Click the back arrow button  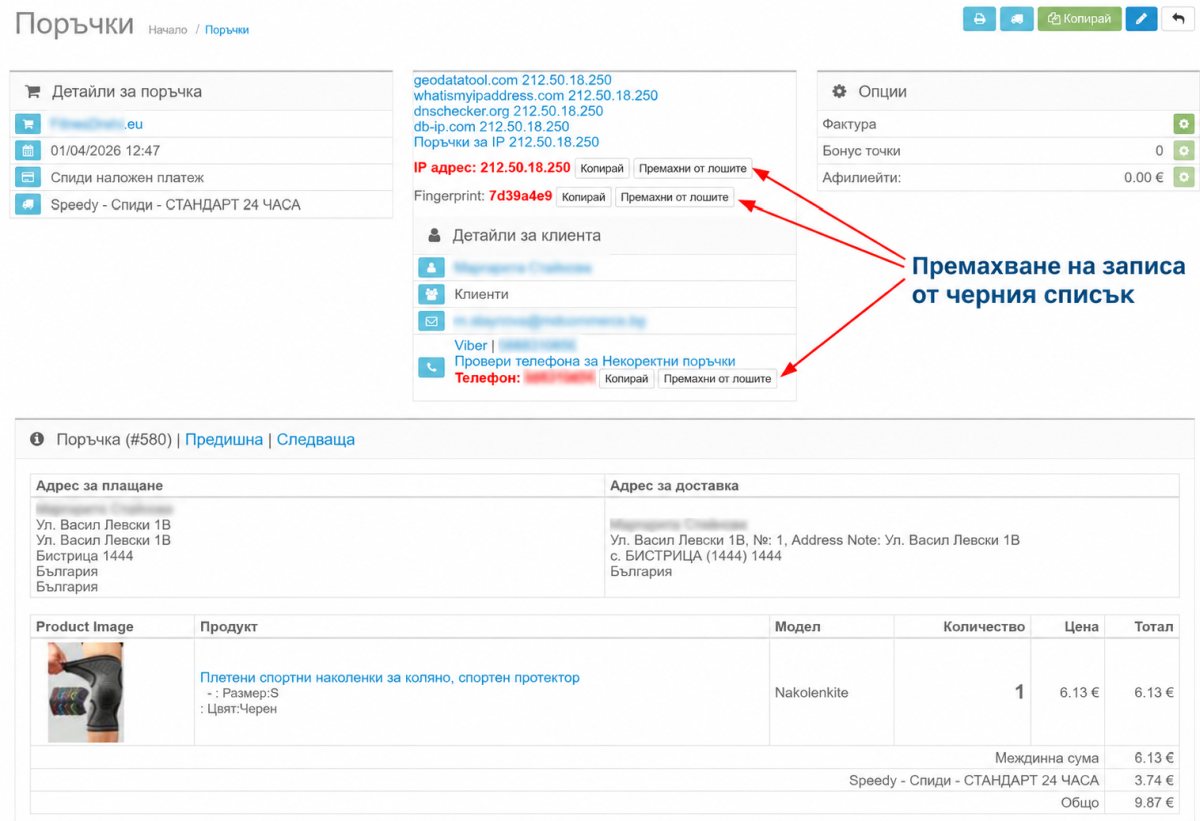(x=1177, y=19)
